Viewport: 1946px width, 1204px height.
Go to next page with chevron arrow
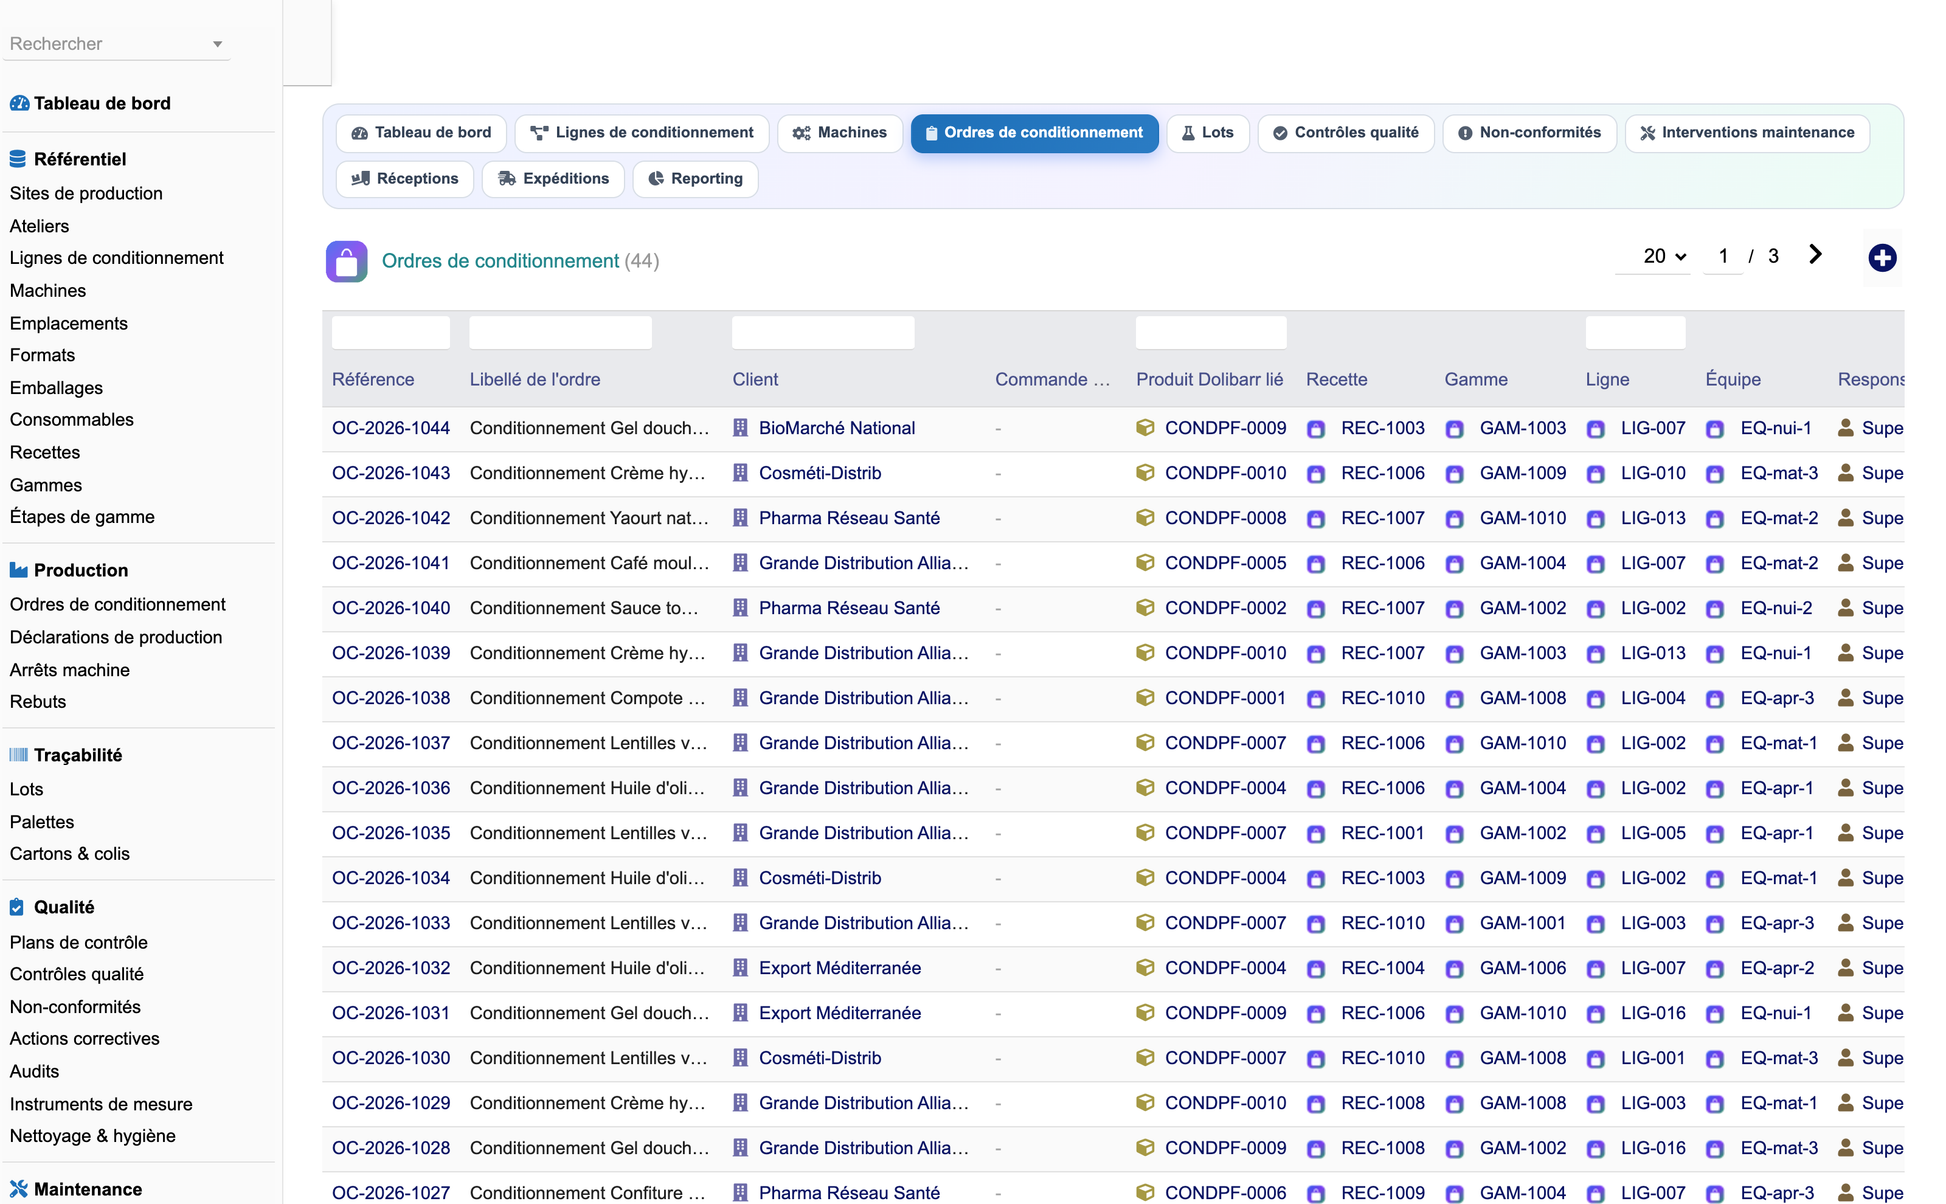pyautogui.click(x=1815, y=255)
